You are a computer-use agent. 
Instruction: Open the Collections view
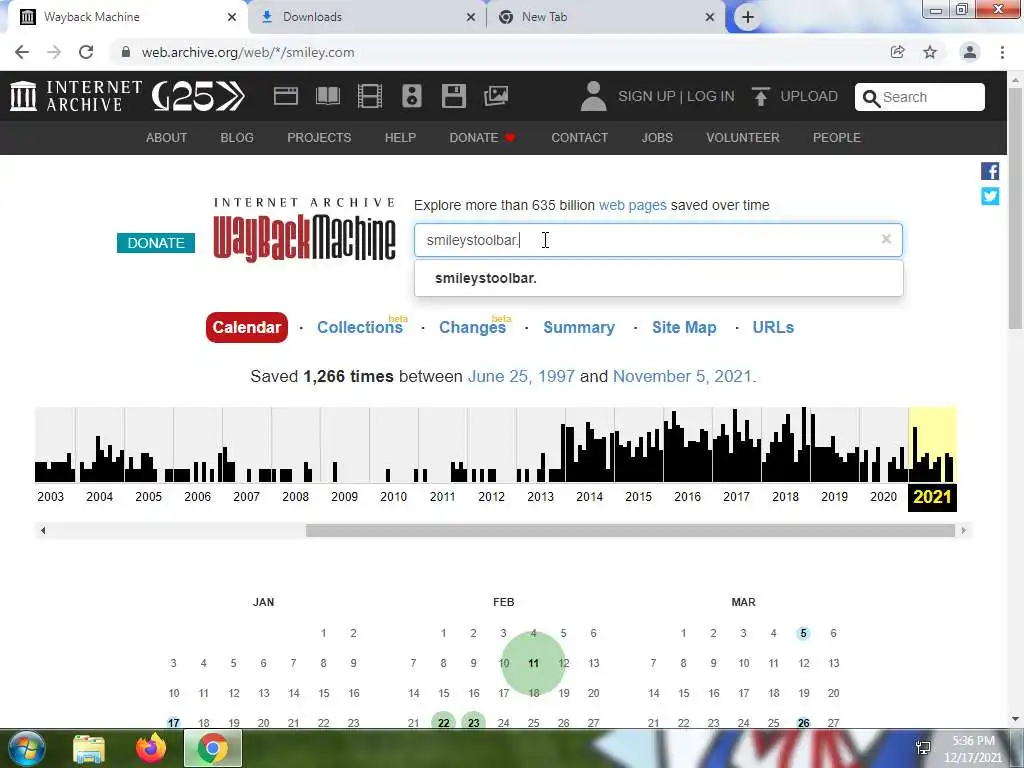(360, 327)
